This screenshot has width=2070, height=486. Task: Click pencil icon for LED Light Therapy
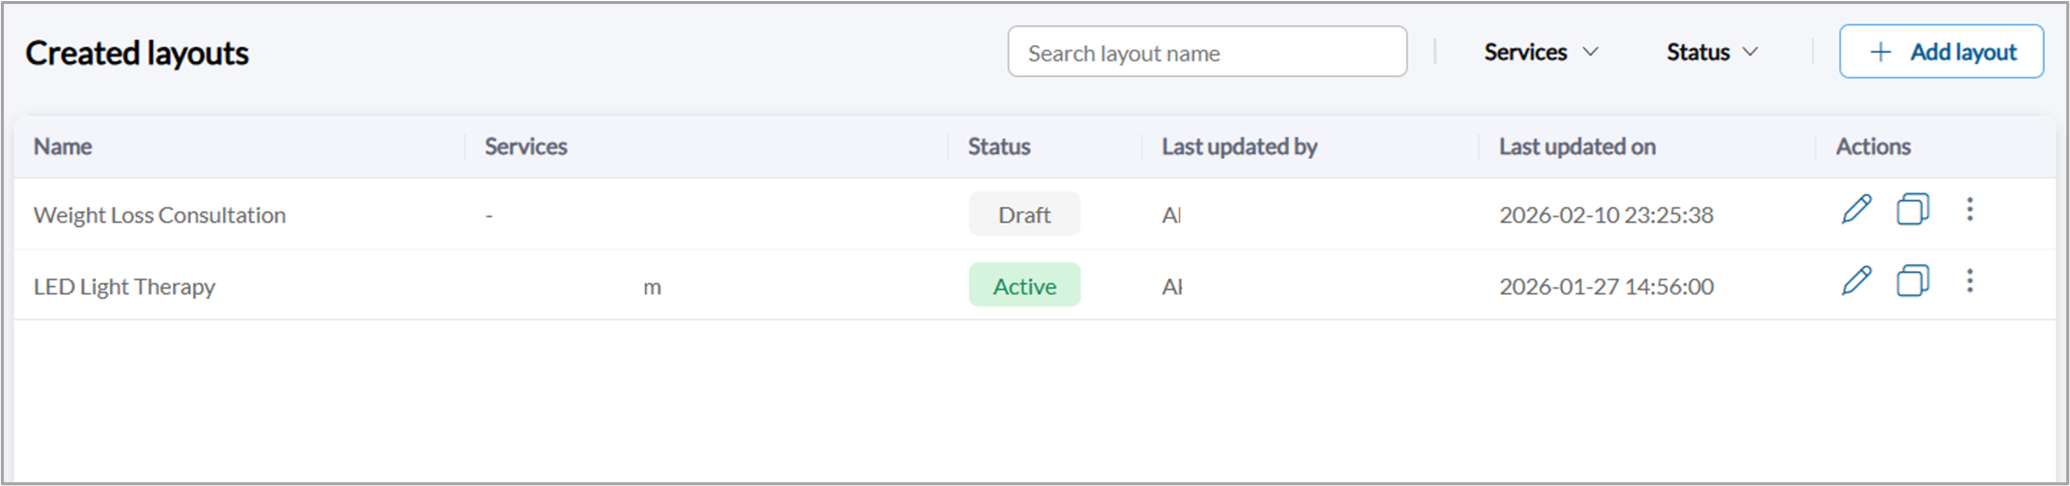tap(1856, 281)
